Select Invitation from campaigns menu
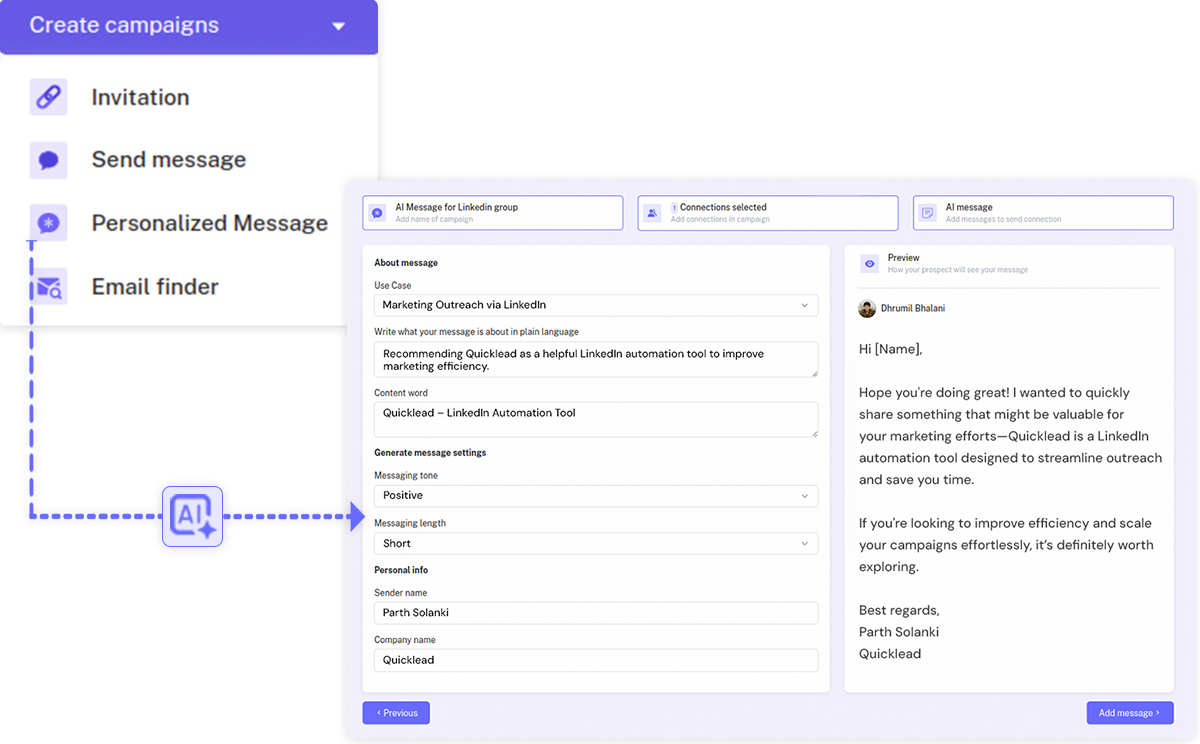Viewport: 1200px width, 744px height. tap(140, 97)
